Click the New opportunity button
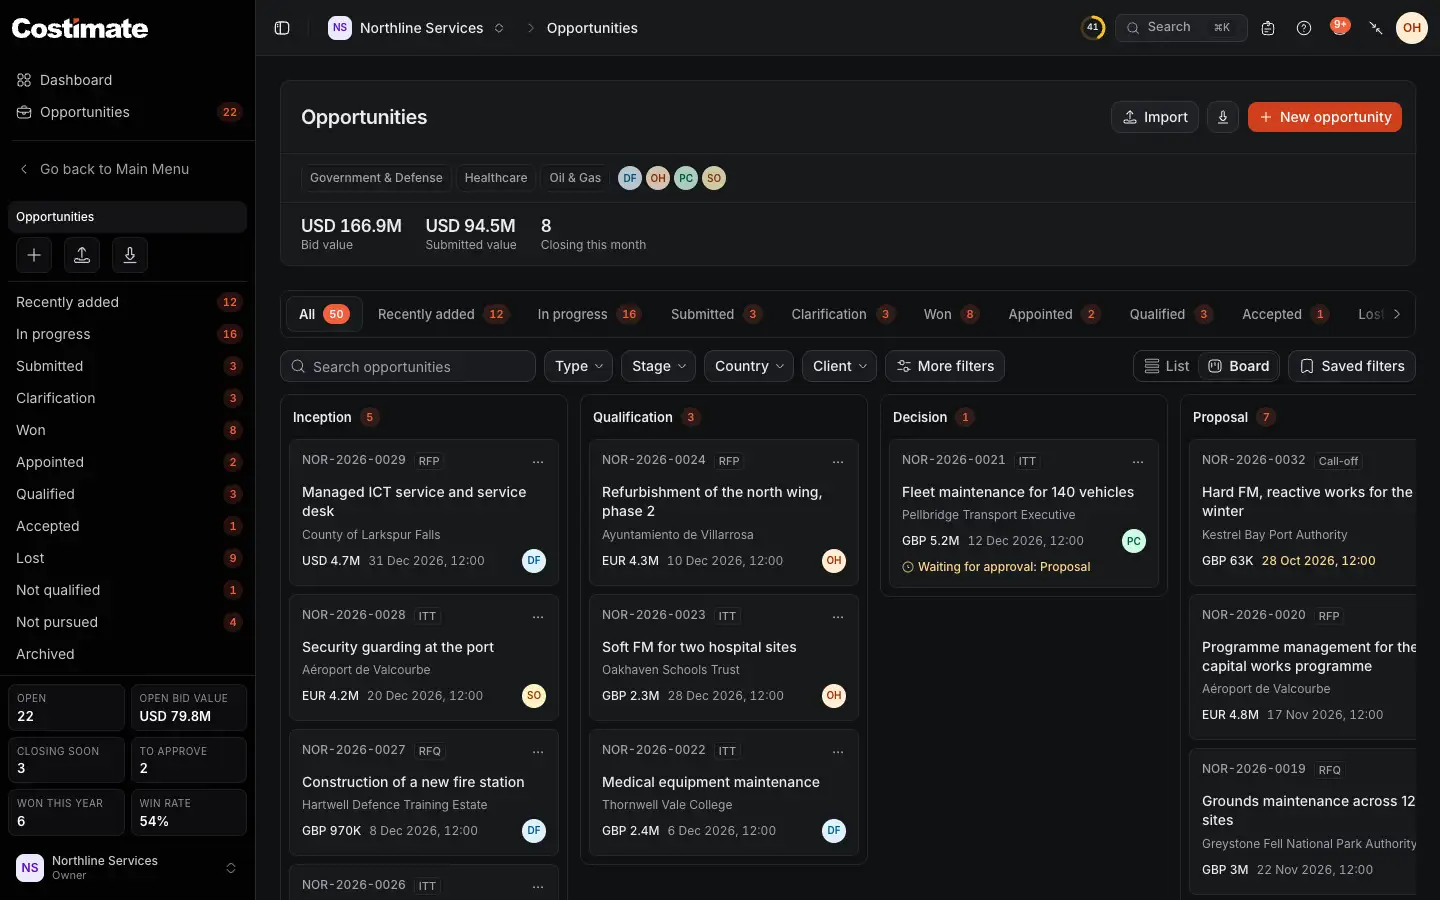The width and height of the screenshot is (1440, 900). 1325,117
